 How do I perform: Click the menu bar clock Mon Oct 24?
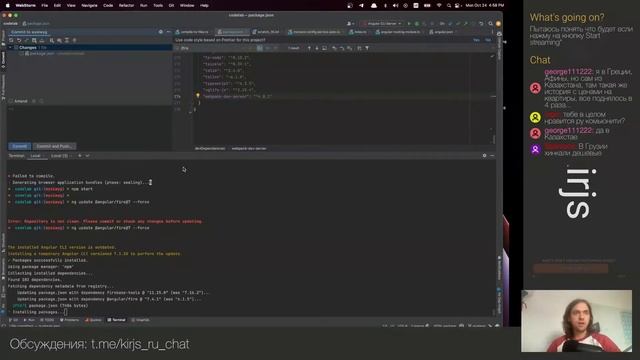coord(484,6)
